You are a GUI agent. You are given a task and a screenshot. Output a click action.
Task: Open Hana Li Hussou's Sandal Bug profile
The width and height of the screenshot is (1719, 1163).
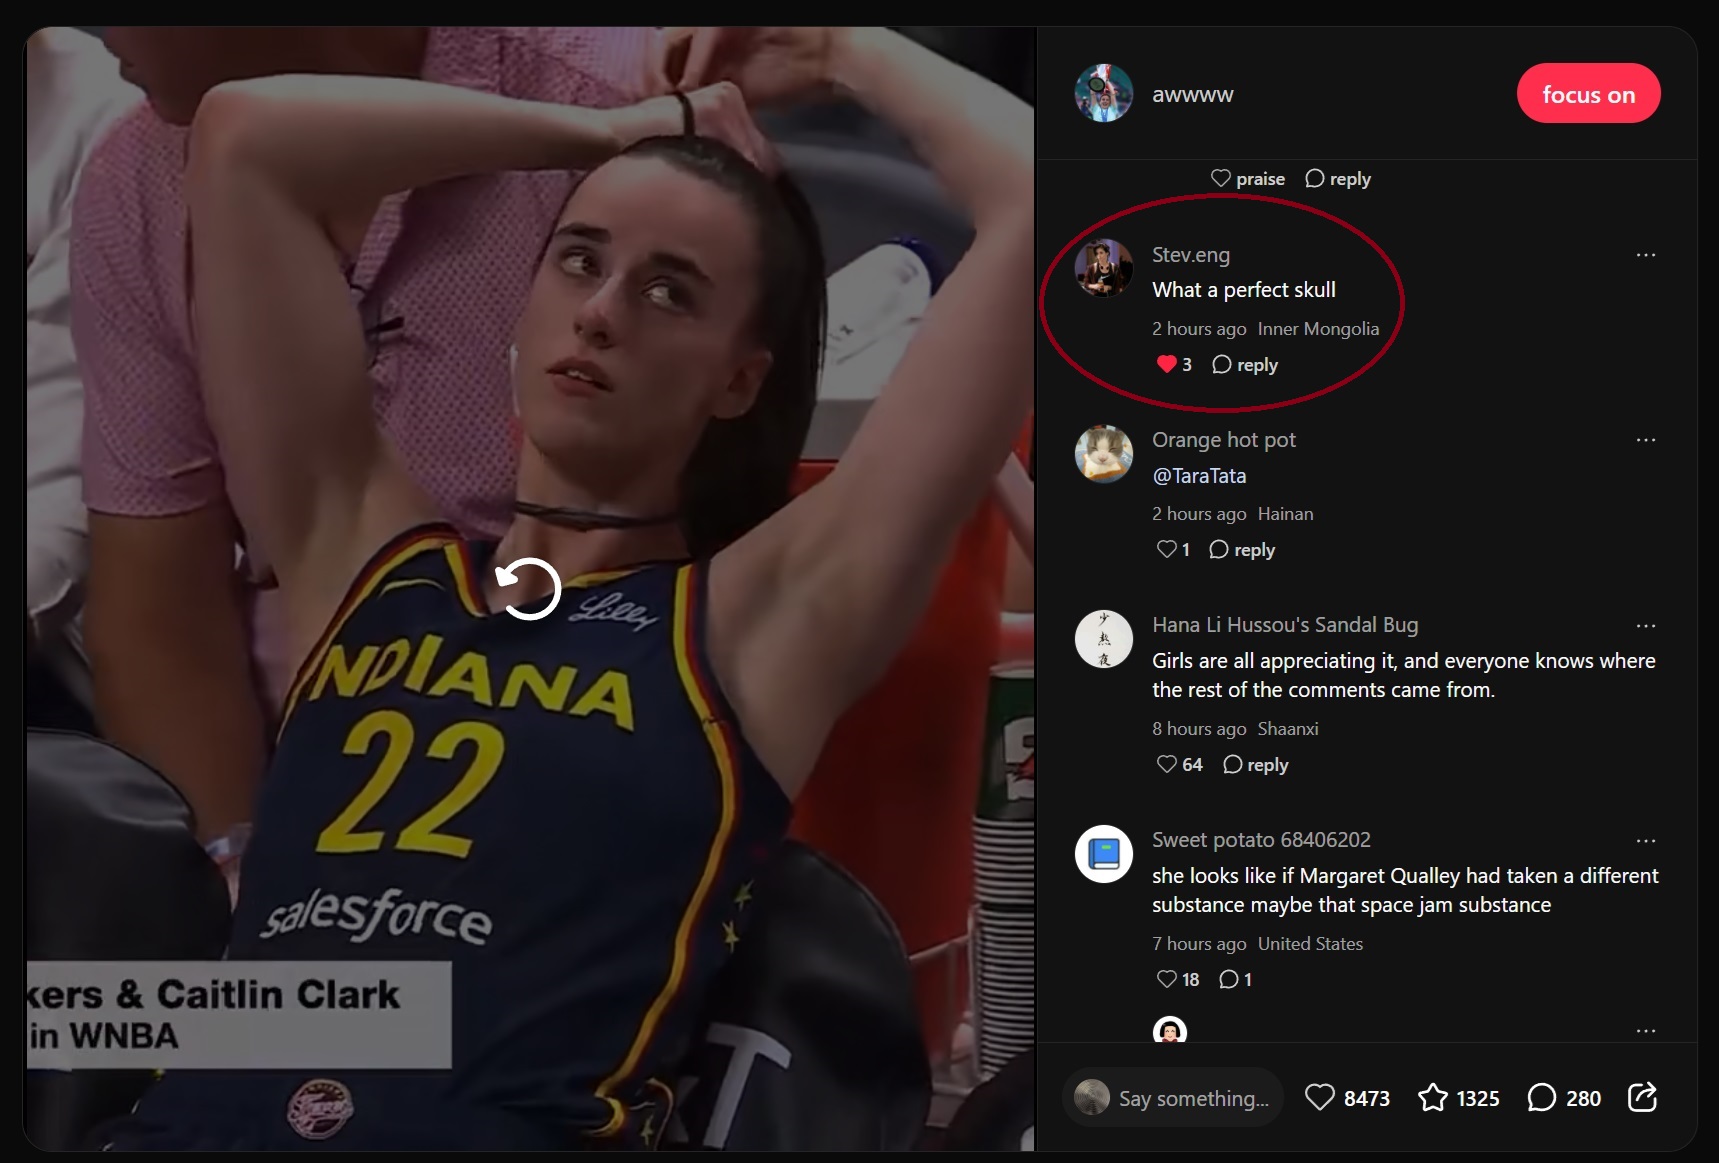pos(1285,625)
